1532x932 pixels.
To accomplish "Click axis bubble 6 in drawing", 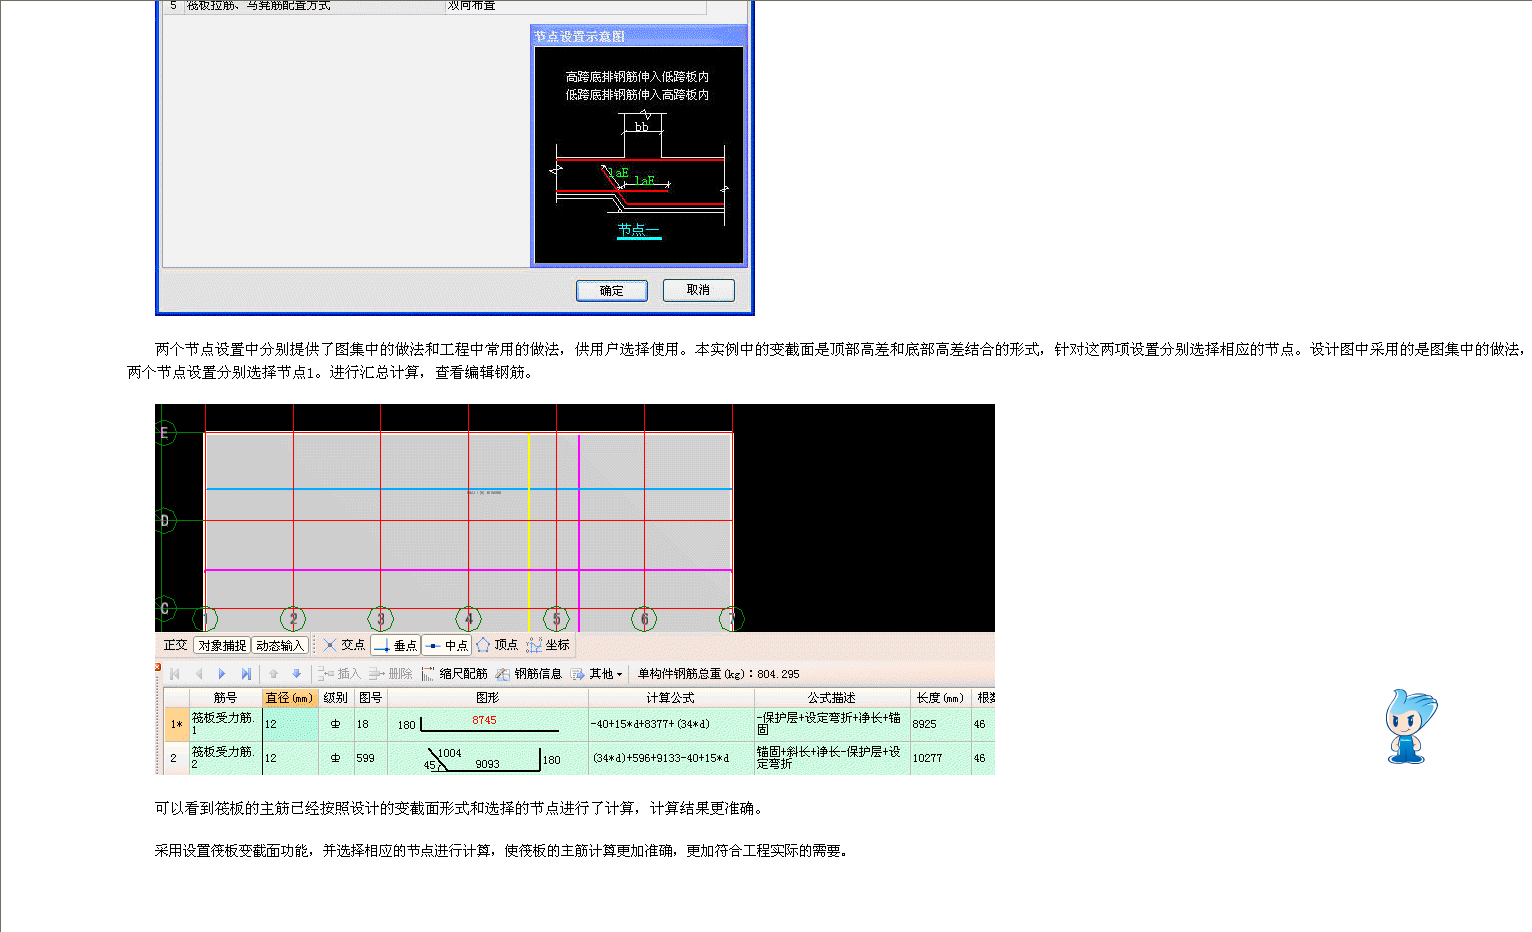I will 644,619.
